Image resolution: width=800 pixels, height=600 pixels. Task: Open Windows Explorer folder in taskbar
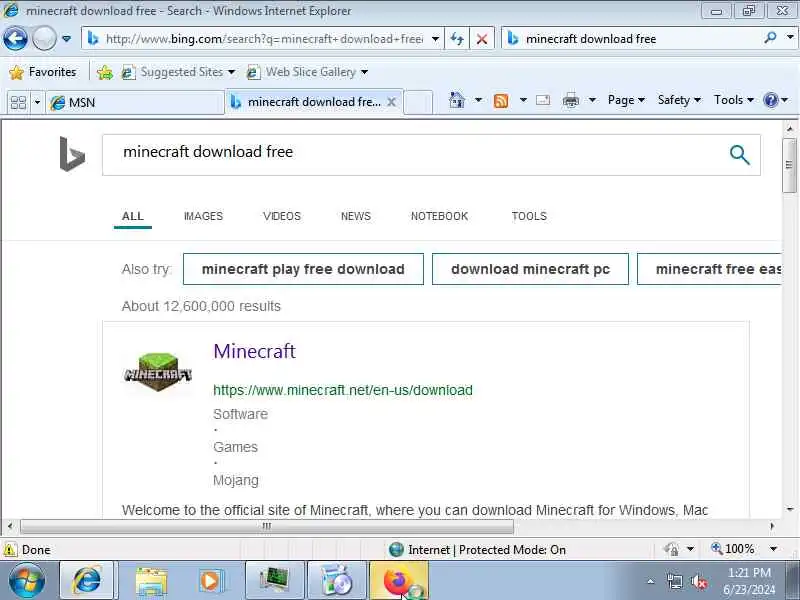(151, 581)
